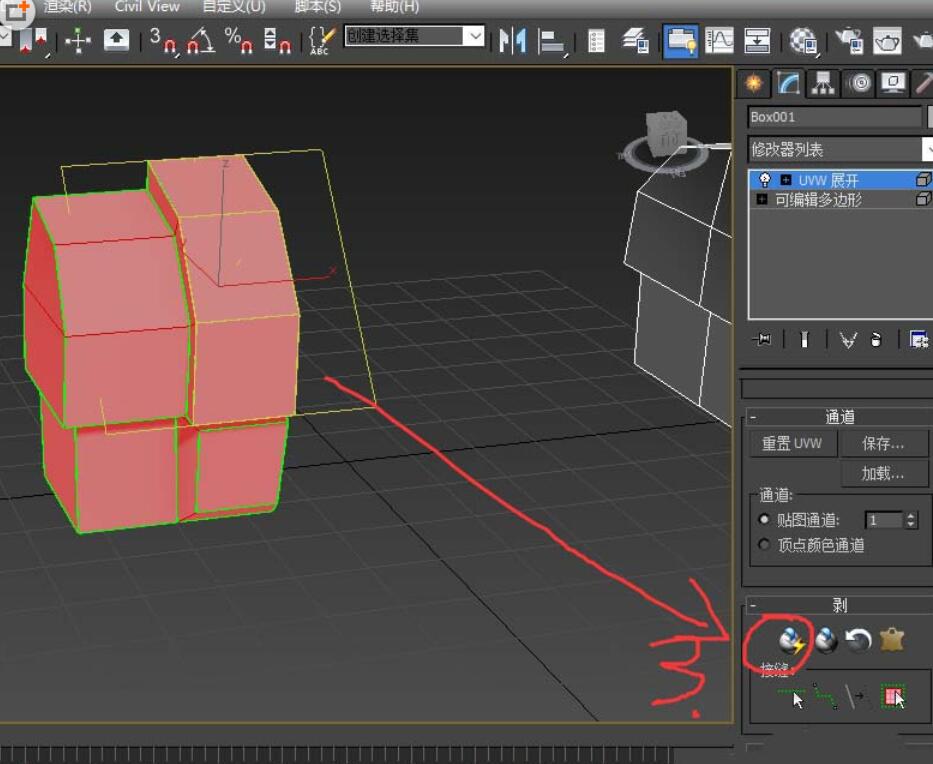
Task: Select the Edit Seams tool
Action: pos(792,696)
